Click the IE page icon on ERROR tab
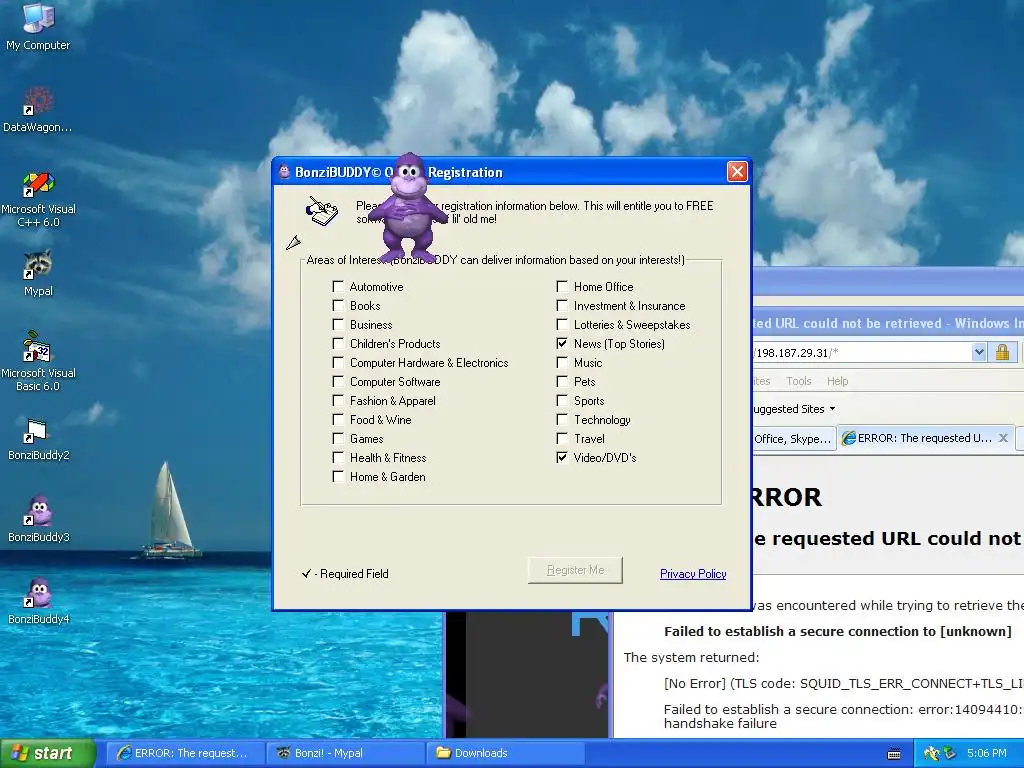This screenshot has height=768, width=1024. click(x=848, y=438)
